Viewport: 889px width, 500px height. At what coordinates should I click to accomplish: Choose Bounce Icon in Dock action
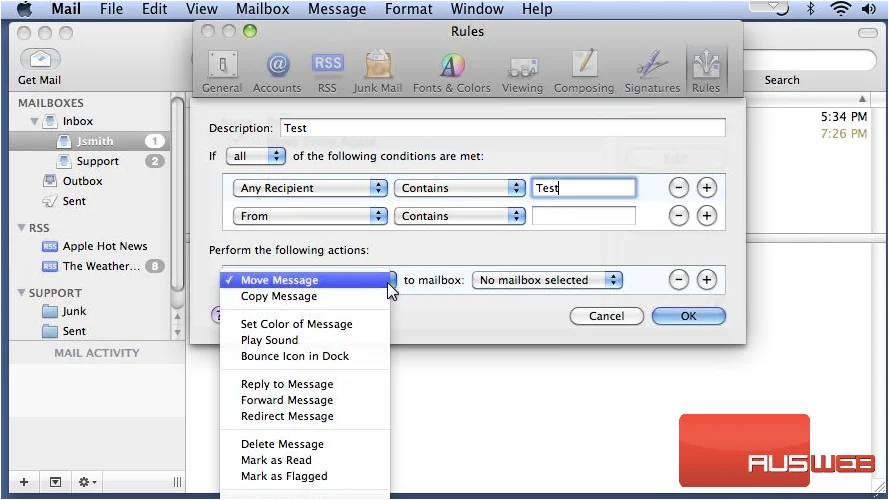305,356
